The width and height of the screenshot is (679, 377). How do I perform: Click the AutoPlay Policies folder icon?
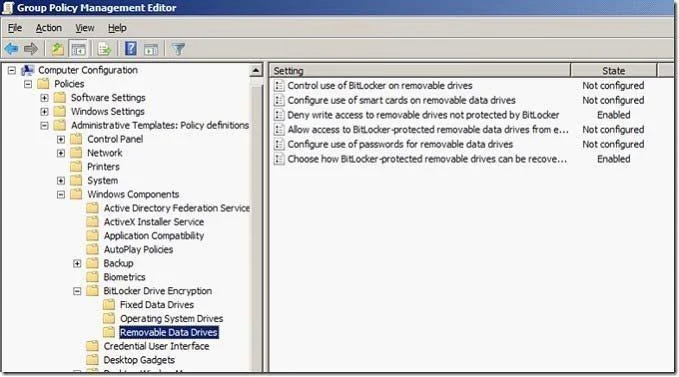click(92, 249)
